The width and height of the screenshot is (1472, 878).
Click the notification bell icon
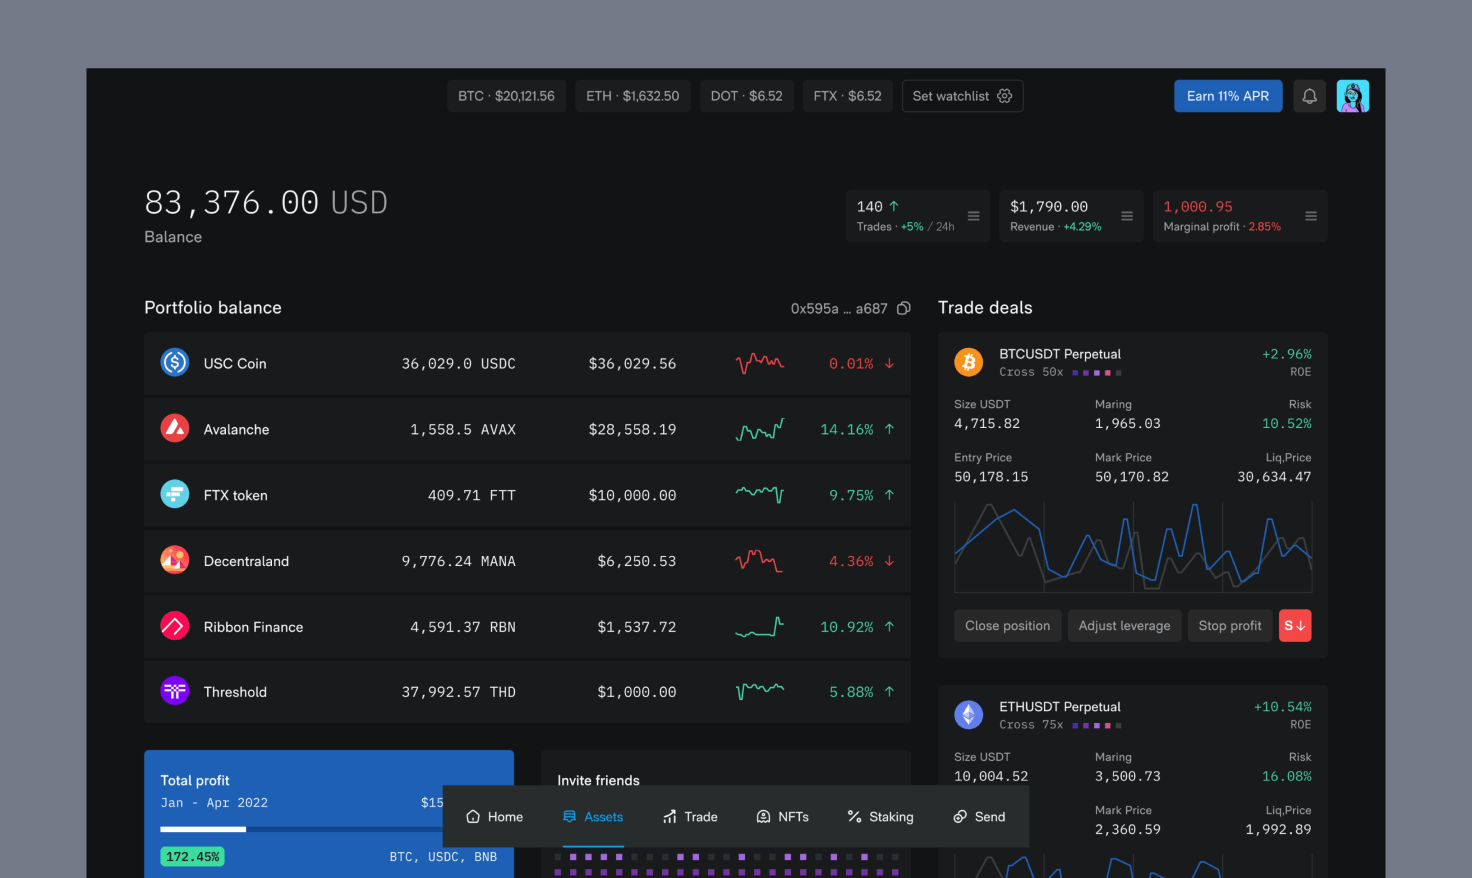point(1309,96)
